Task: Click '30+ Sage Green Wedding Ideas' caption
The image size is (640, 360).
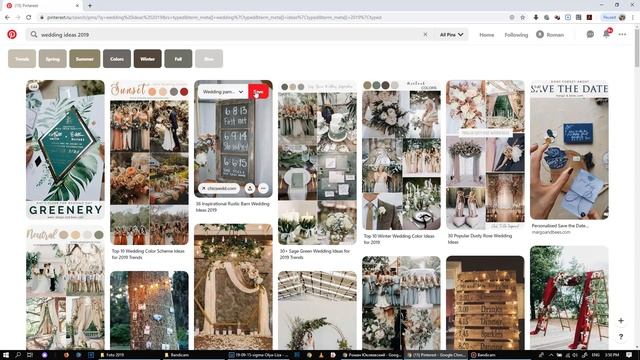Action: (315, 254)
